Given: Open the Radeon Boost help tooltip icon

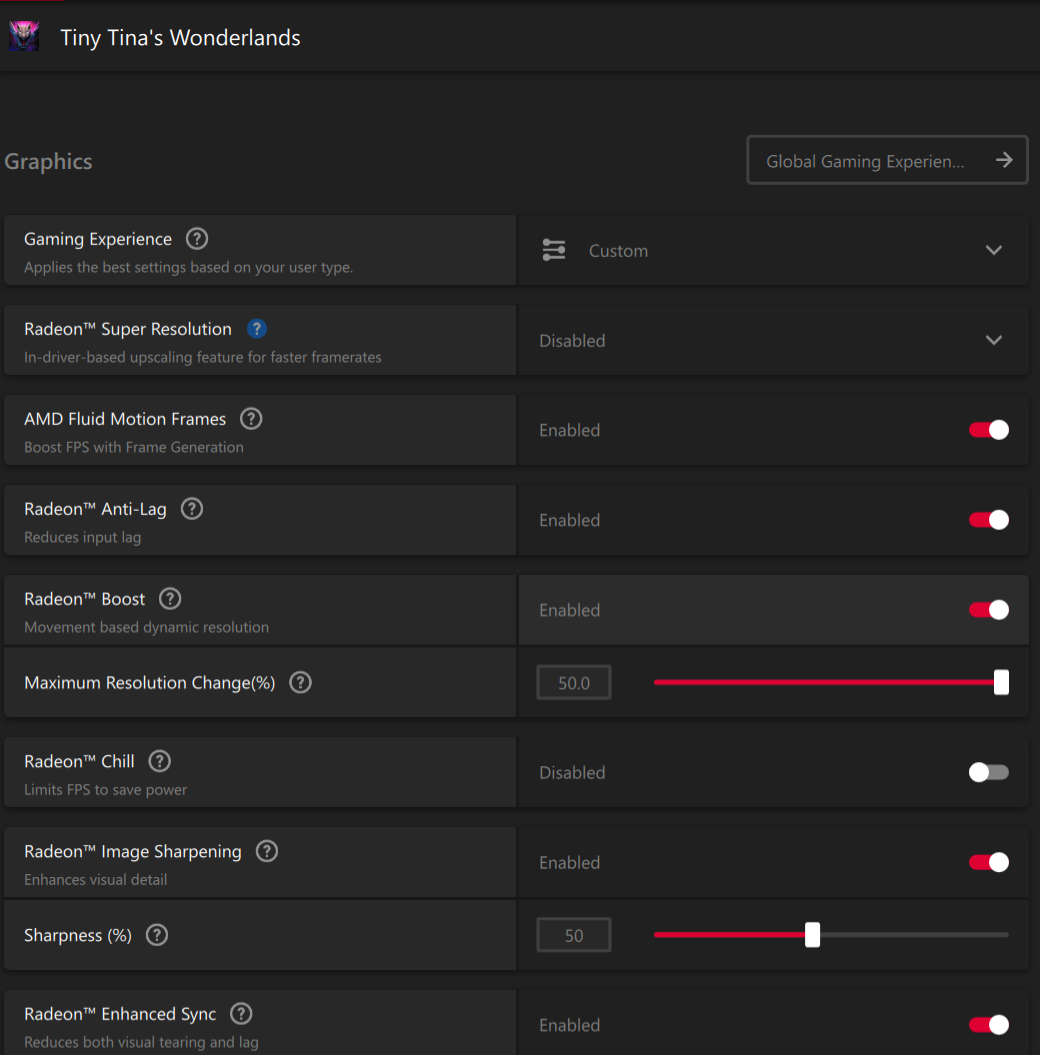Looking at the screenshot, I should coord(171,599).
